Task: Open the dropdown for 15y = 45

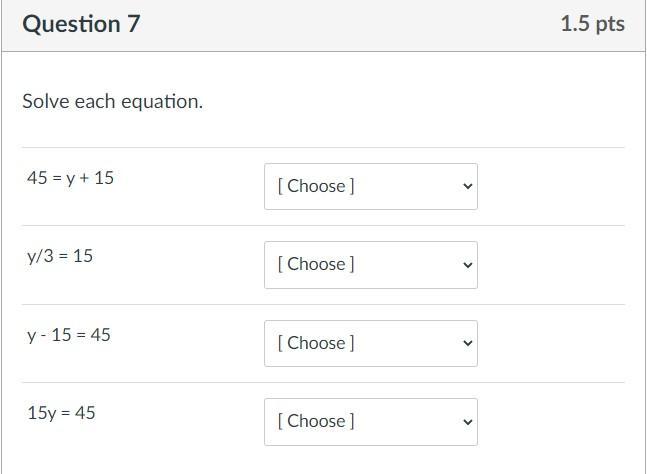Action: coord(370,422)
